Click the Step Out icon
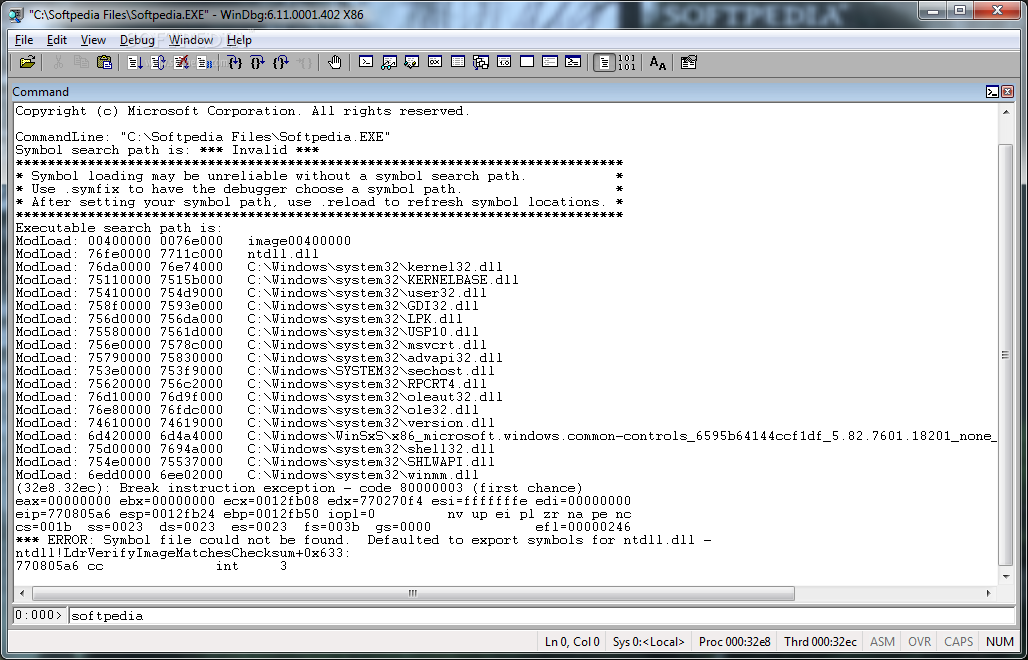 pyautogui.click(x=281, y=62)
